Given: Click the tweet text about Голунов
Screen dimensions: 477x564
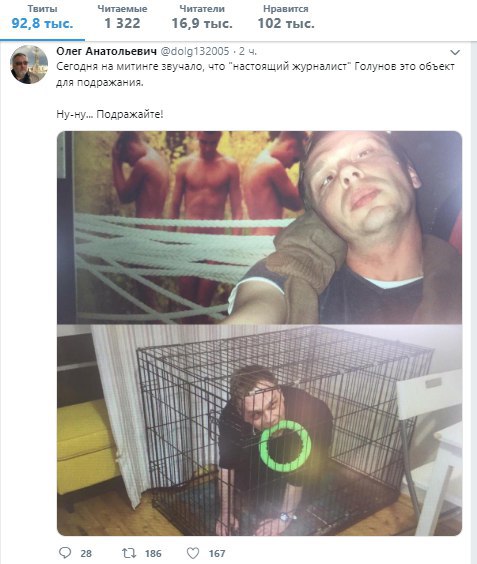Looking at the screenshot, I should [x=255, y=74].
